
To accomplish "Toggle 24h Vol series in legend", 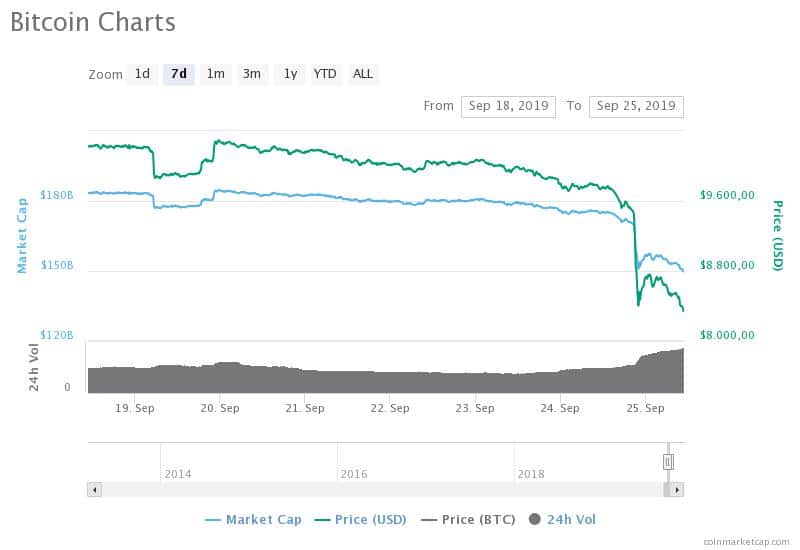I will [562, 520].
